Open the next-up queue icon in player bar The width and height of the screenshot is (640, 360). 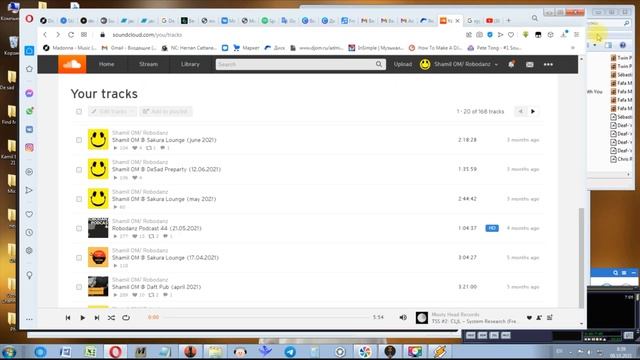click(x=550, y=318)
